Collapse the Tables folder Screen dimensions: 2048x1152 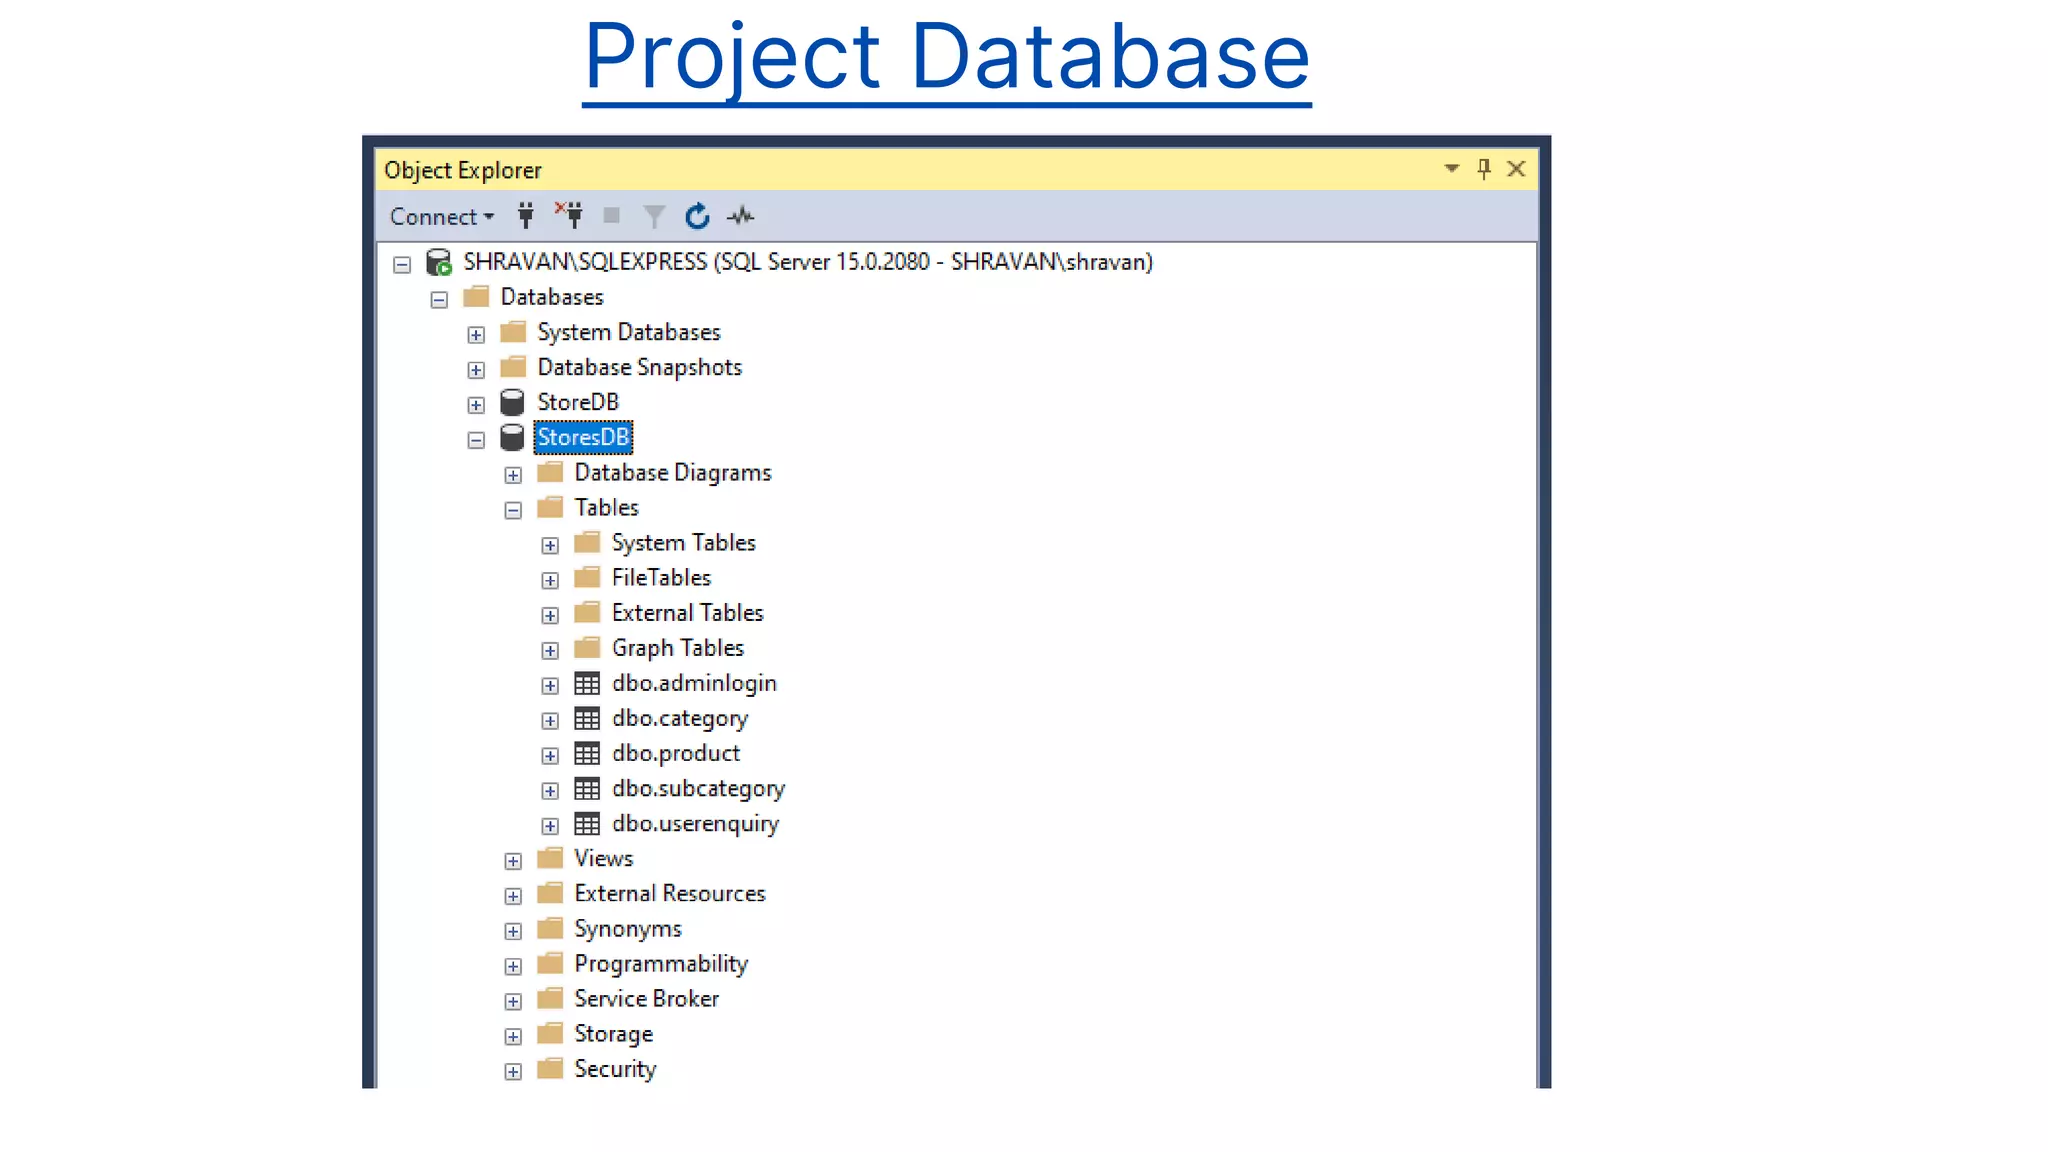513,510
